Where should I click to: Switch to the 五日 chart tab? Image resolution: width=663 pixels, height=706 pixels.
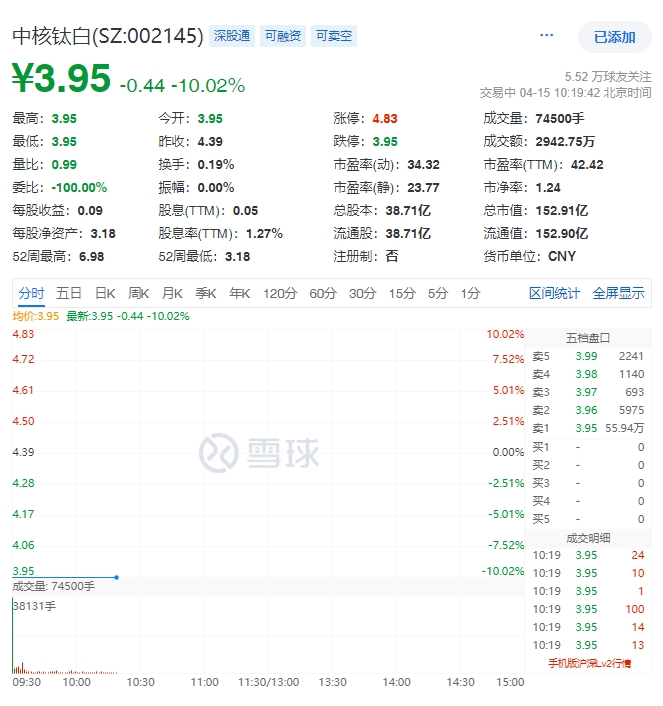[x=69, y=294]
